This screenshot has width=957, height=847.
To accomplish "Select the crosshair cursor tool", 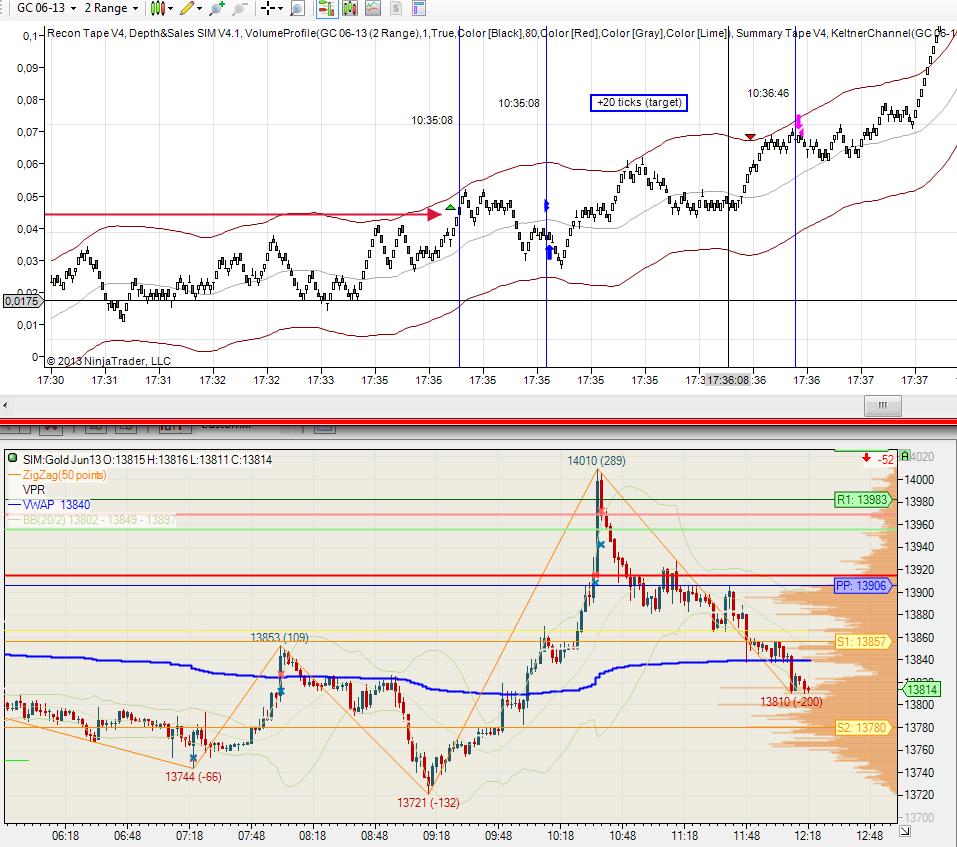I will [x=267, y=8].
